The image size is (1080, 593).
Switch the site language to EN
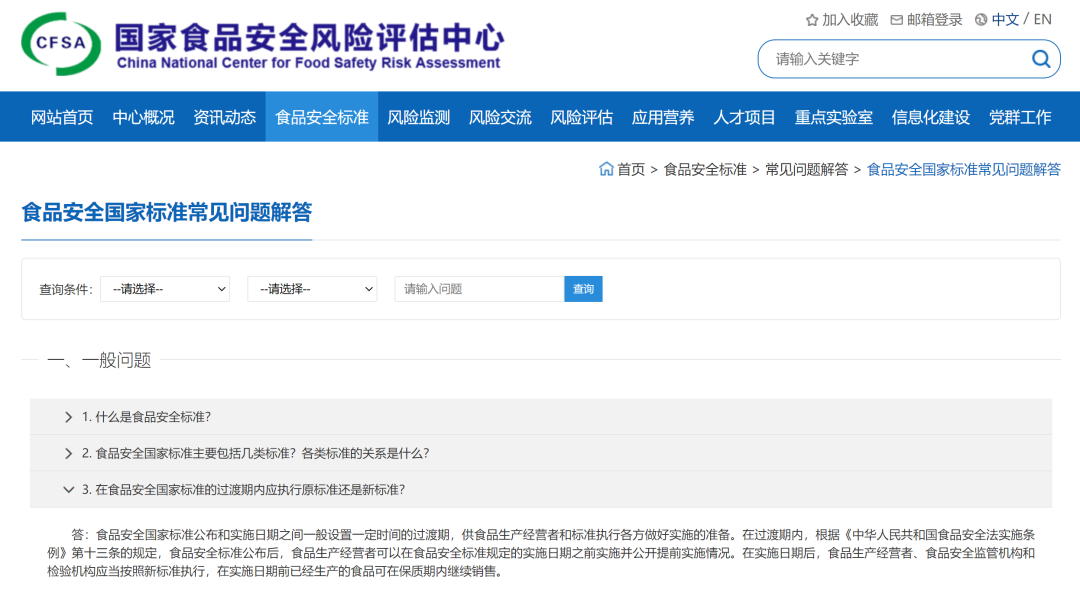click(x=1040, y=19)
